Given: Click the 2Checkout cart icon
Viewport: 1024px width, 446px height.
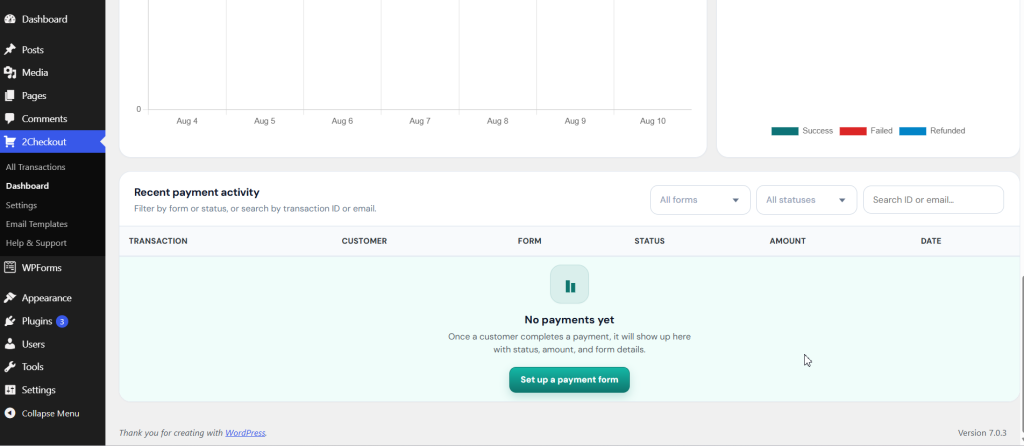Looking at the screenshot, I should [x=10, y=142].
